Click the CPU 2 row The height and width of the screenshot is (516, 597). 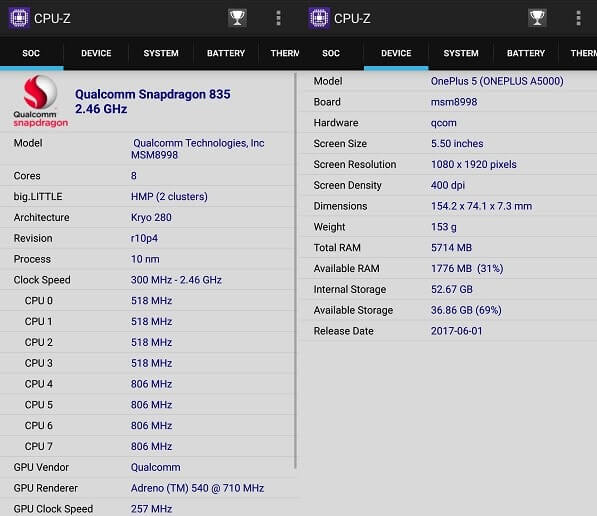pyautogui.click(x=147, y=342)
